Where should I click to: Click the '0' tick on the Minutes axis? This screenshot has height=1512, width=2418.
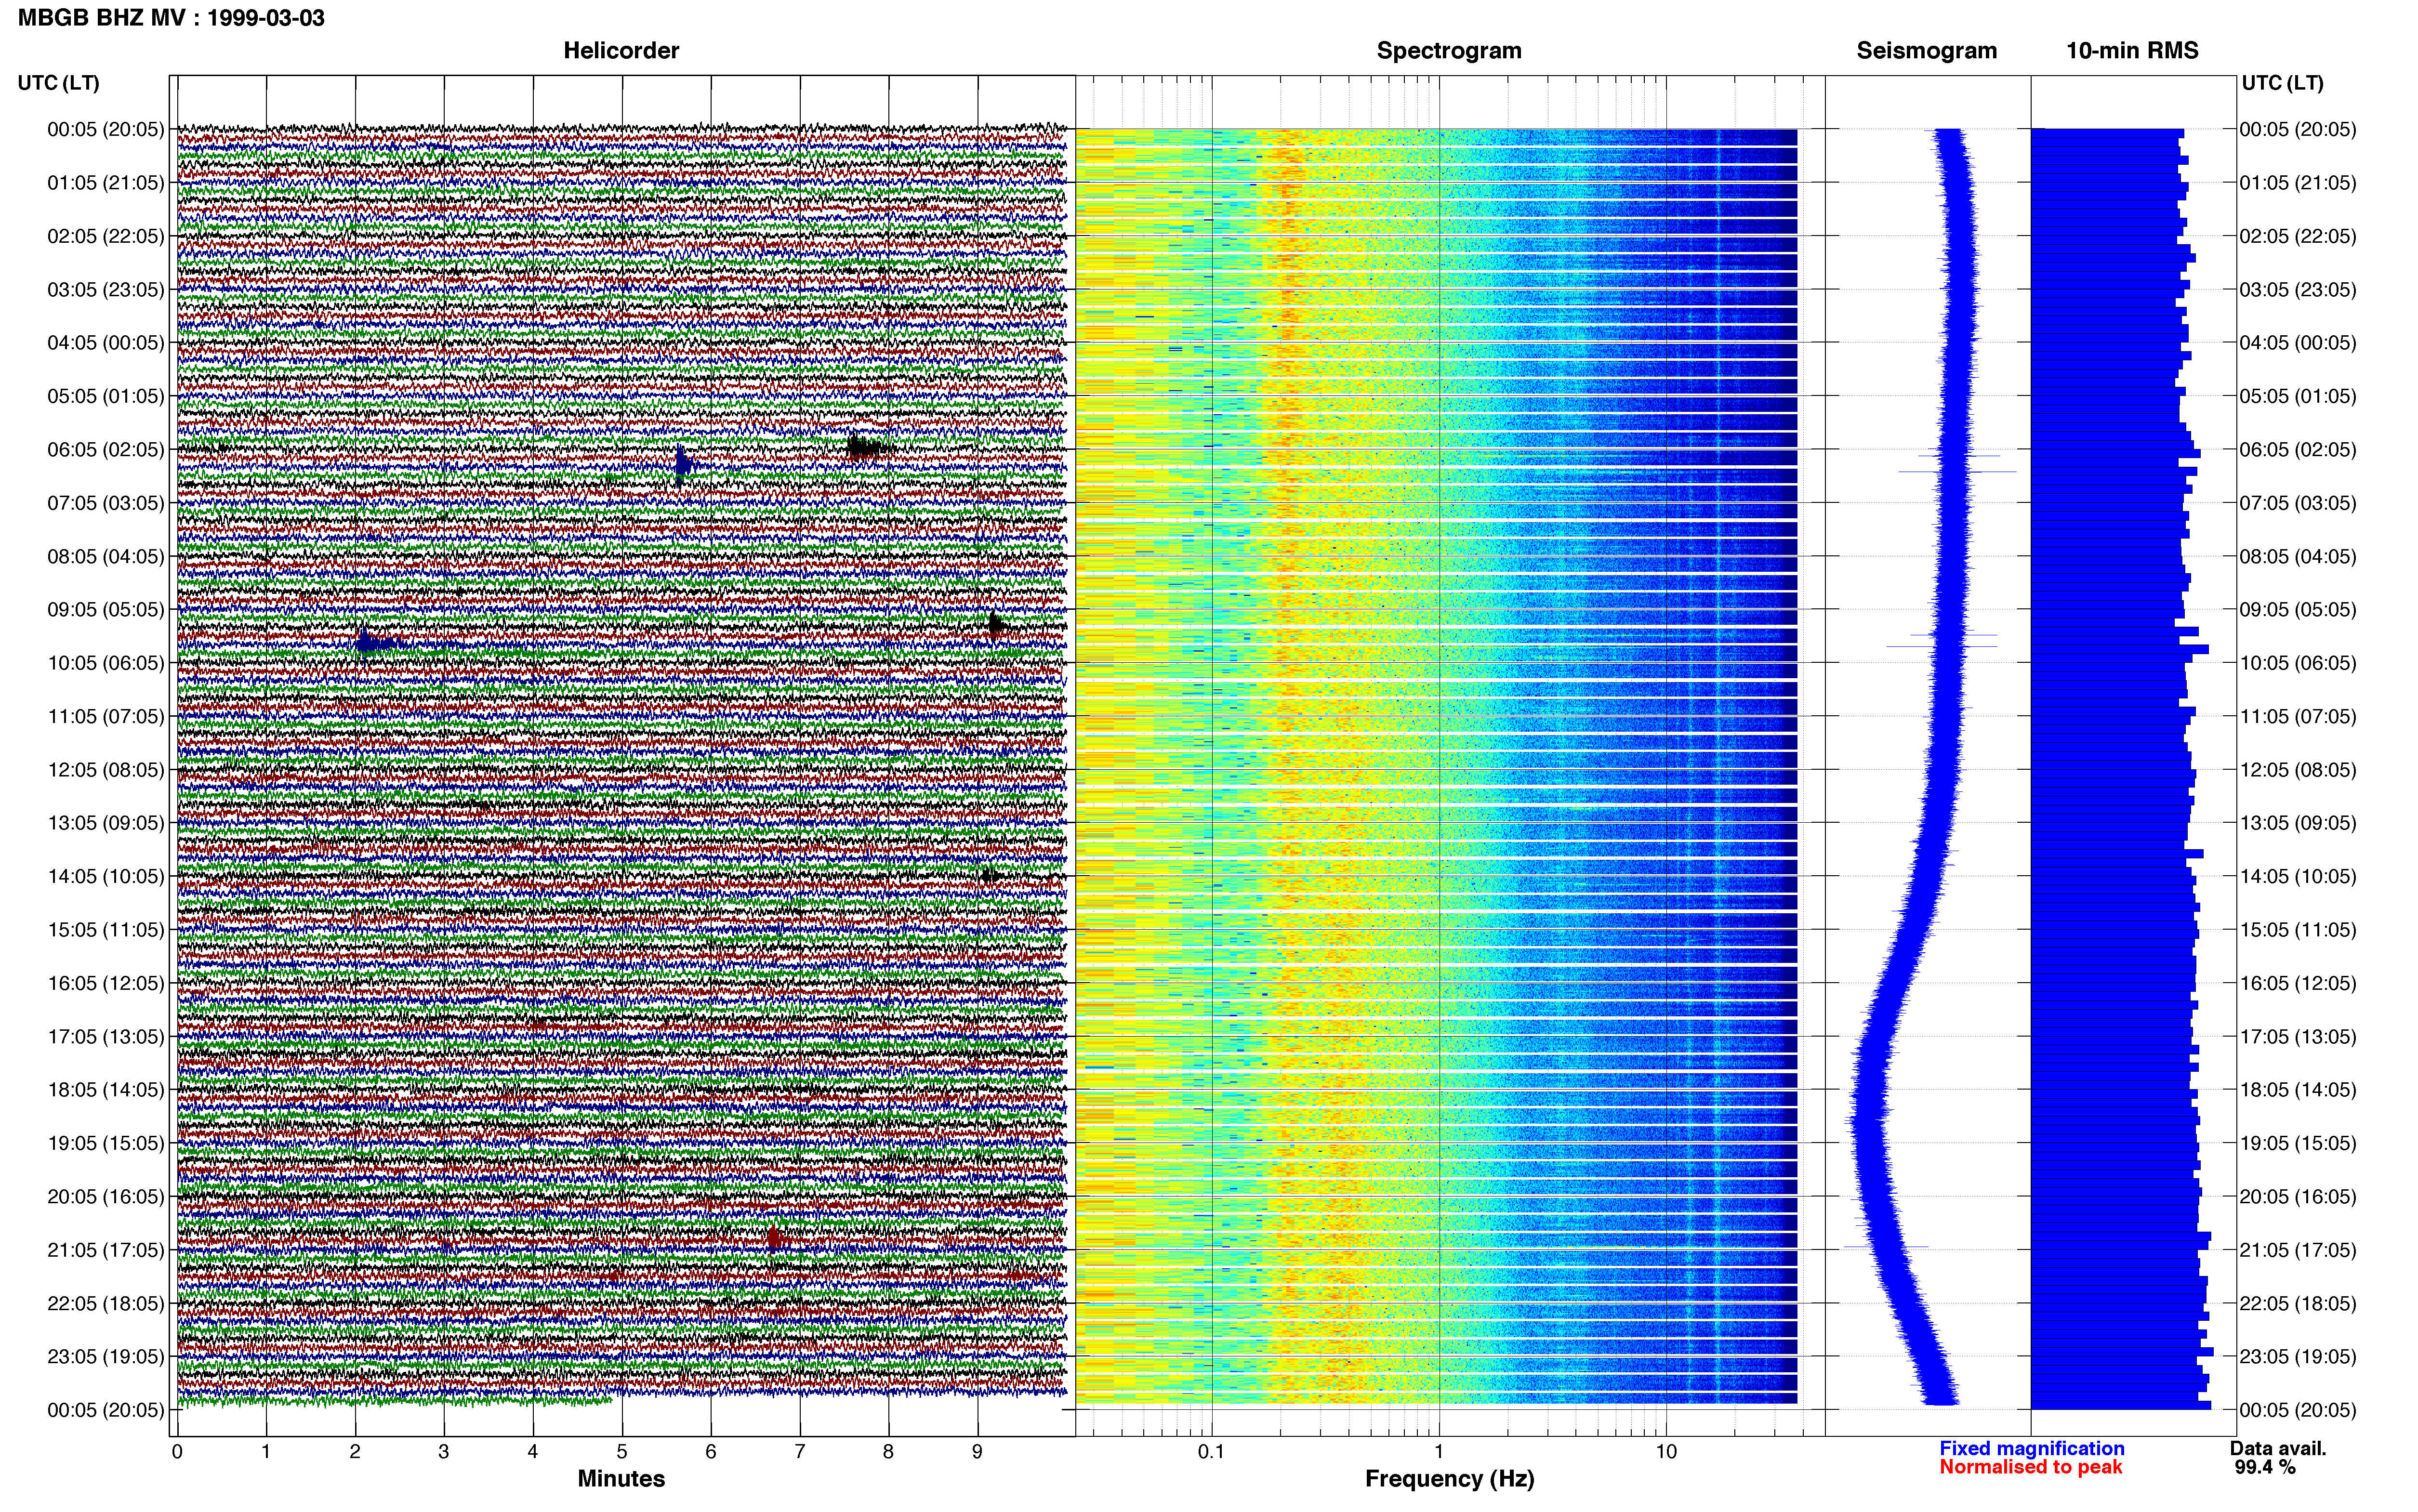coord(177,1452)
